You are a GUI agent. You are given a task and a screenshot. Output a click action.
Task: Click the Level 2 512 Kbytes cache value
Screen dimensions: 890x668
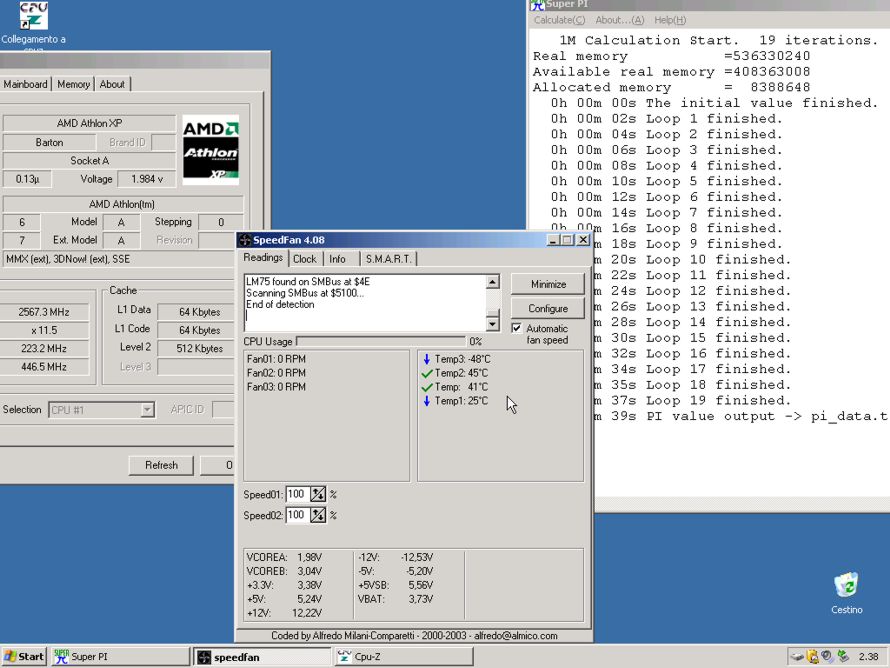(x=199, y=348)
